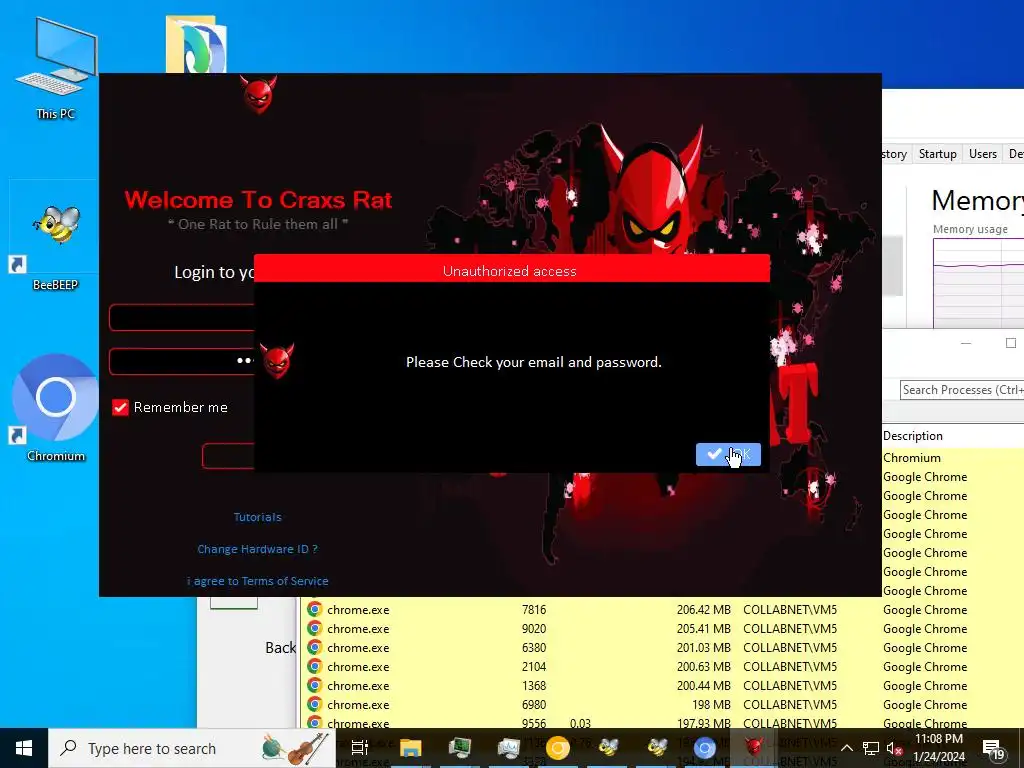Switch to the Startup tab in Task Manager

937,153
